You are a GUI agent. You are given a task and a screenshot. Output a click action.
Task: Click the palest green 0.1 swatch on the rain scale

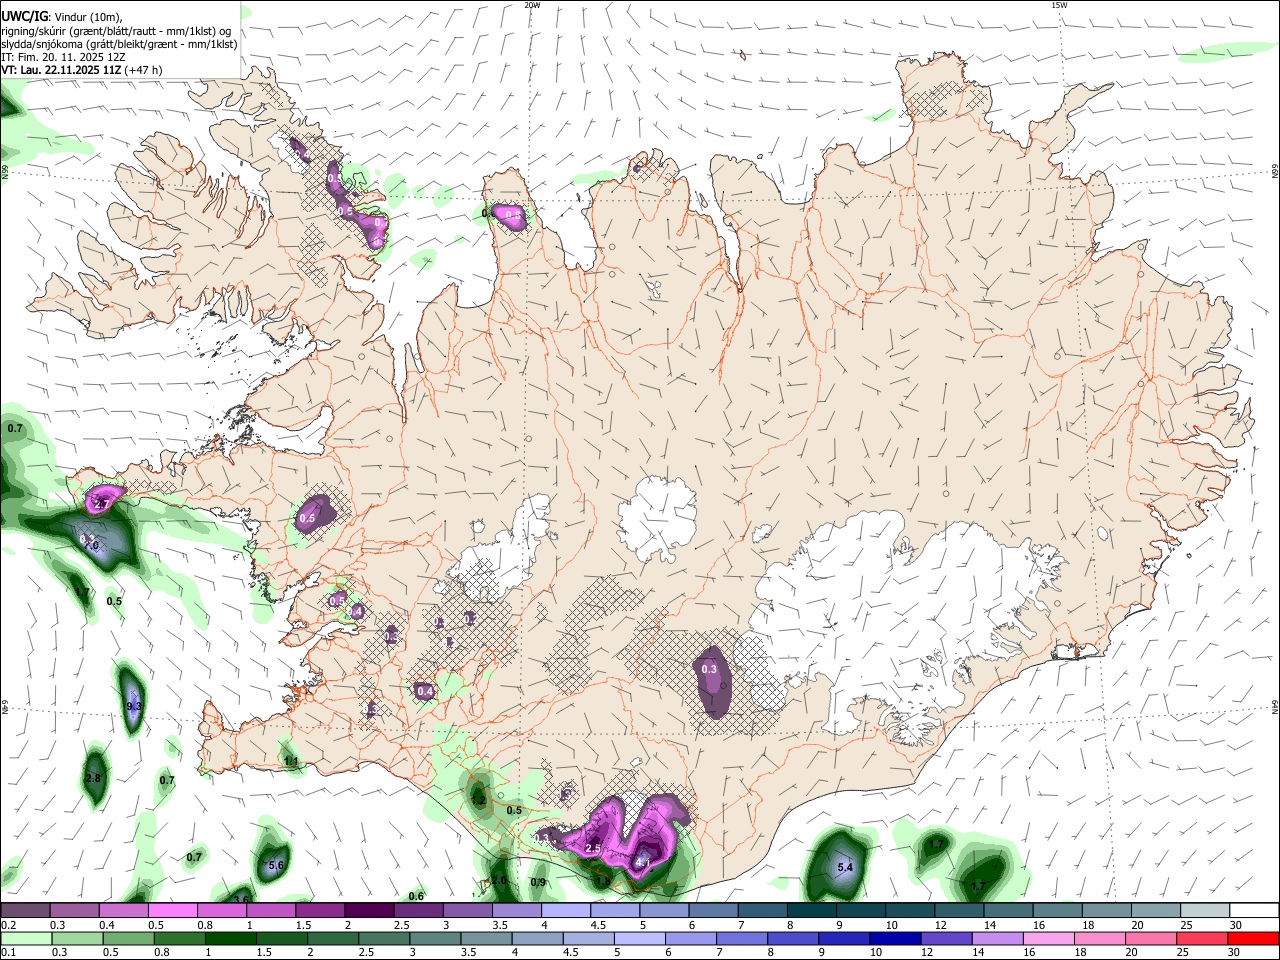25,938
